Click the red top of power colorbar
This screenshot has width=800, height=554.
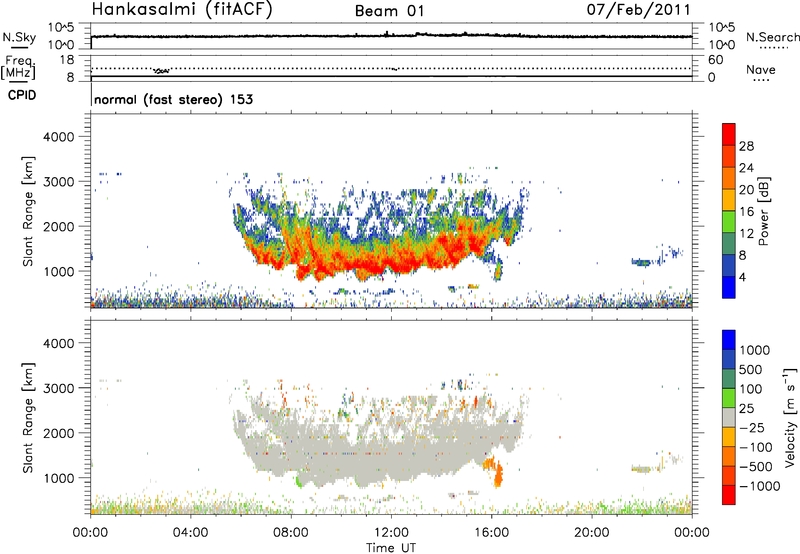click(729, 135)
